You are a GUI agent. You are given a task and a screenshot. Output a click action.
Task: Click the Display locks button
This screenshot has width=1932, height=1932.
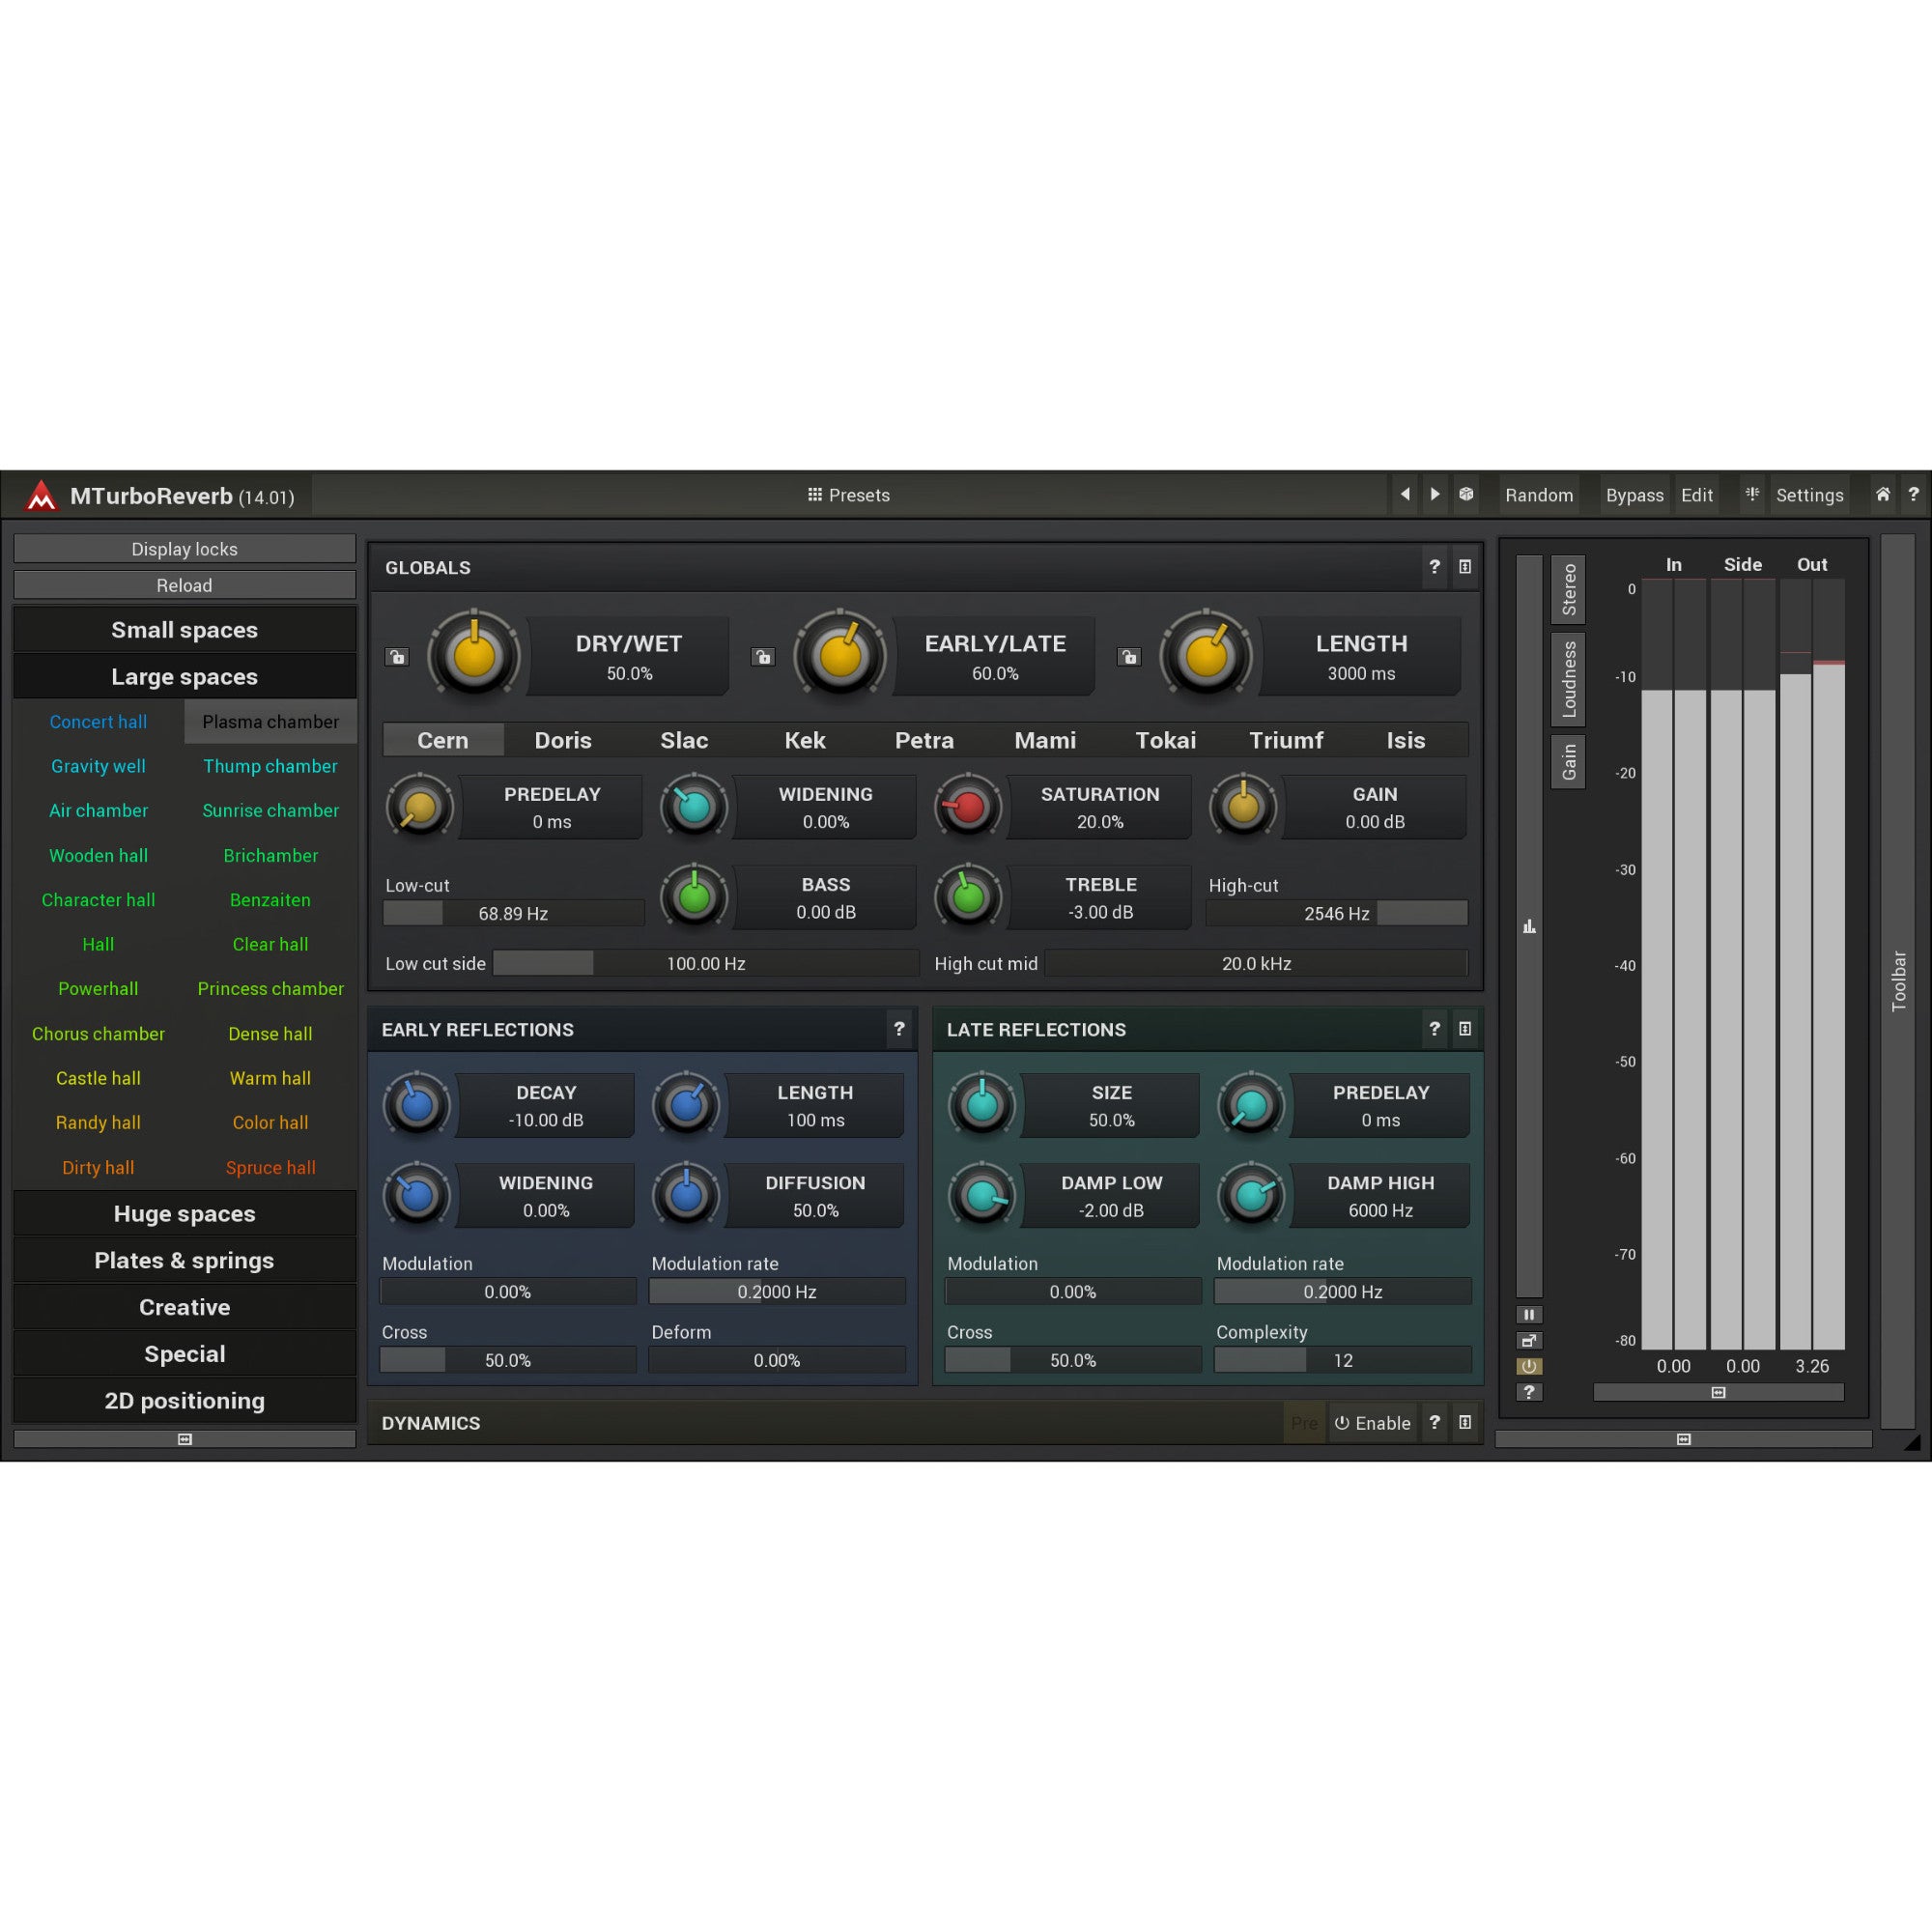click(185, 549)
